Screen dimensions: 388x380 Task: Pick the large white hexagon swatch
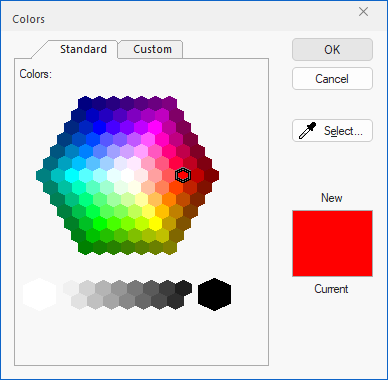(x=40, y=294)
